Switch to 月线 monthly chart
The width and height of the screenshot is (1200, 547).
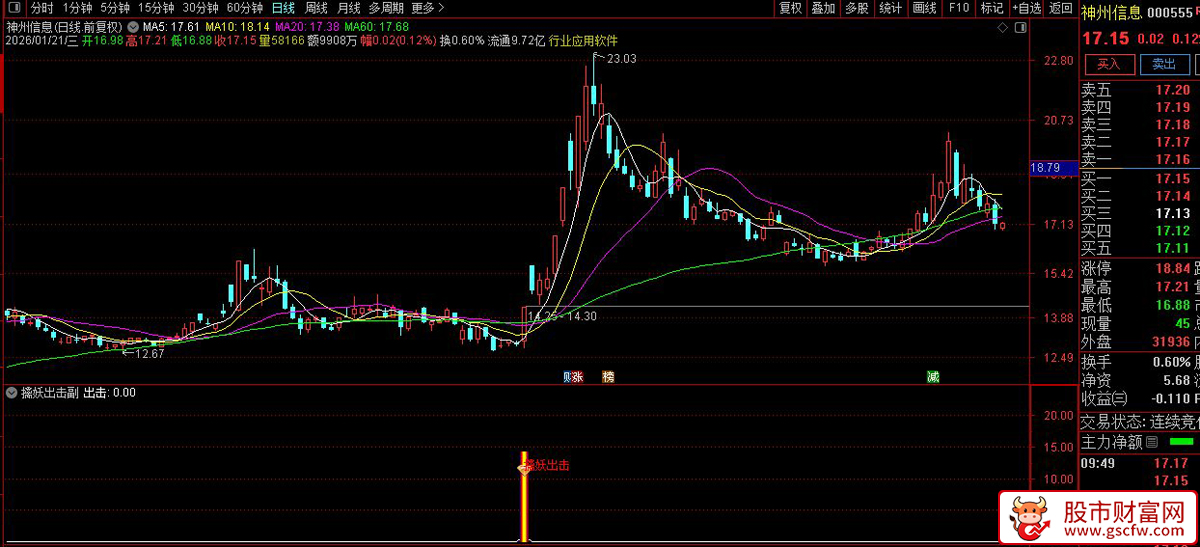(x=348, y=8)
